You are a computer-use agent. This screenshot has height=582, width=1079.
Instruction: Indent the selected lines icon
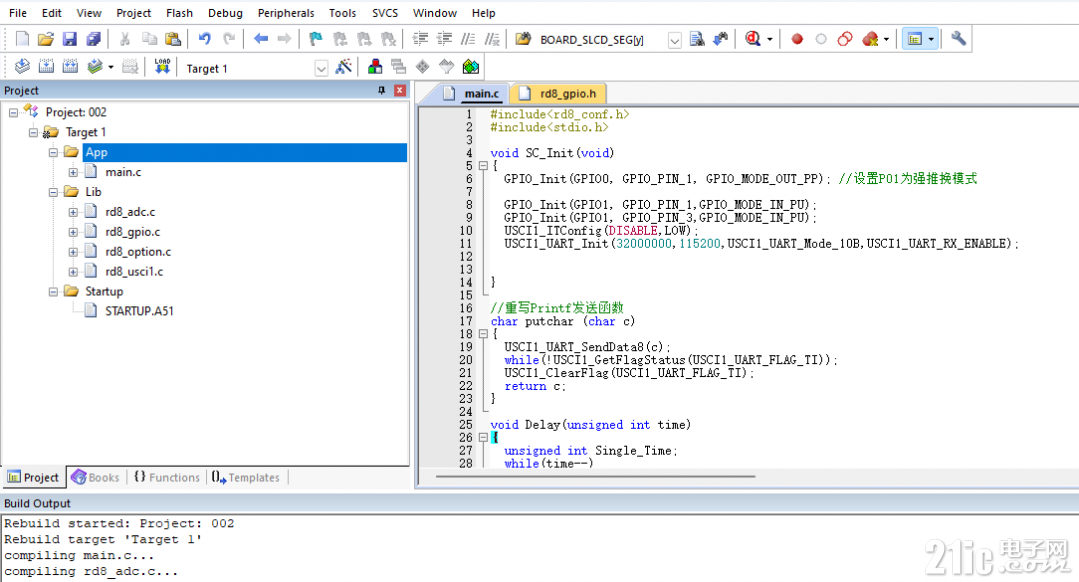pyautogui.click(x=420, y=39)
